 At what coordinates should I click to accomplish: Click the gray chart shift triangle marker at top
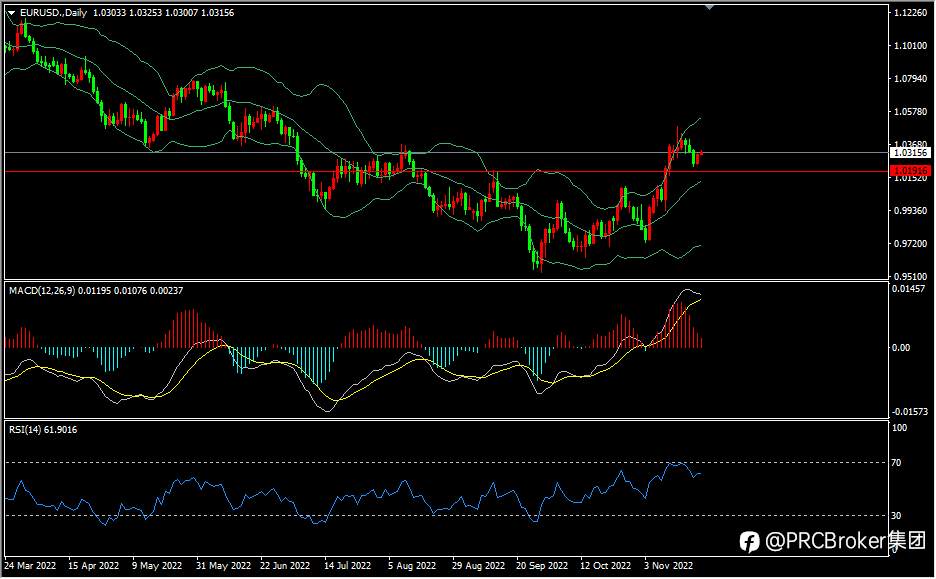(709, 7)
